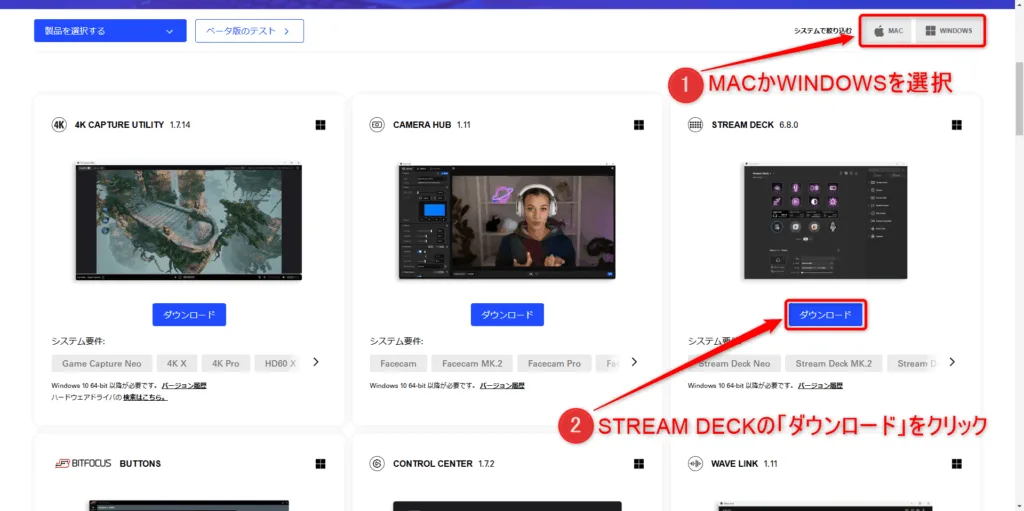Open Camera Hub バージョン履歴 link
The height and width of the screenshot is (511, 1024).
[x=502, y=386]
